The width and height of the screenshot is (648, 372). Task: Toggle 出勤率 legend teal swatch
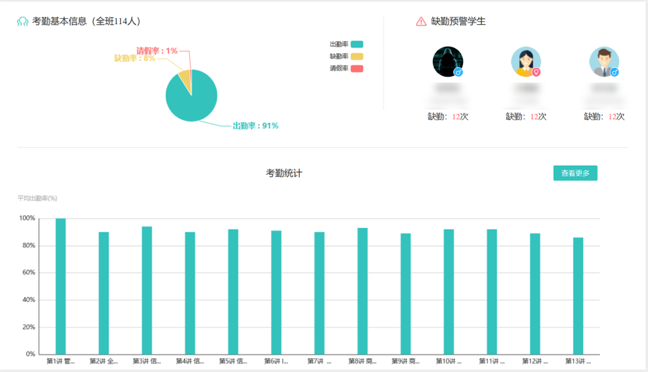click(357, 44)
